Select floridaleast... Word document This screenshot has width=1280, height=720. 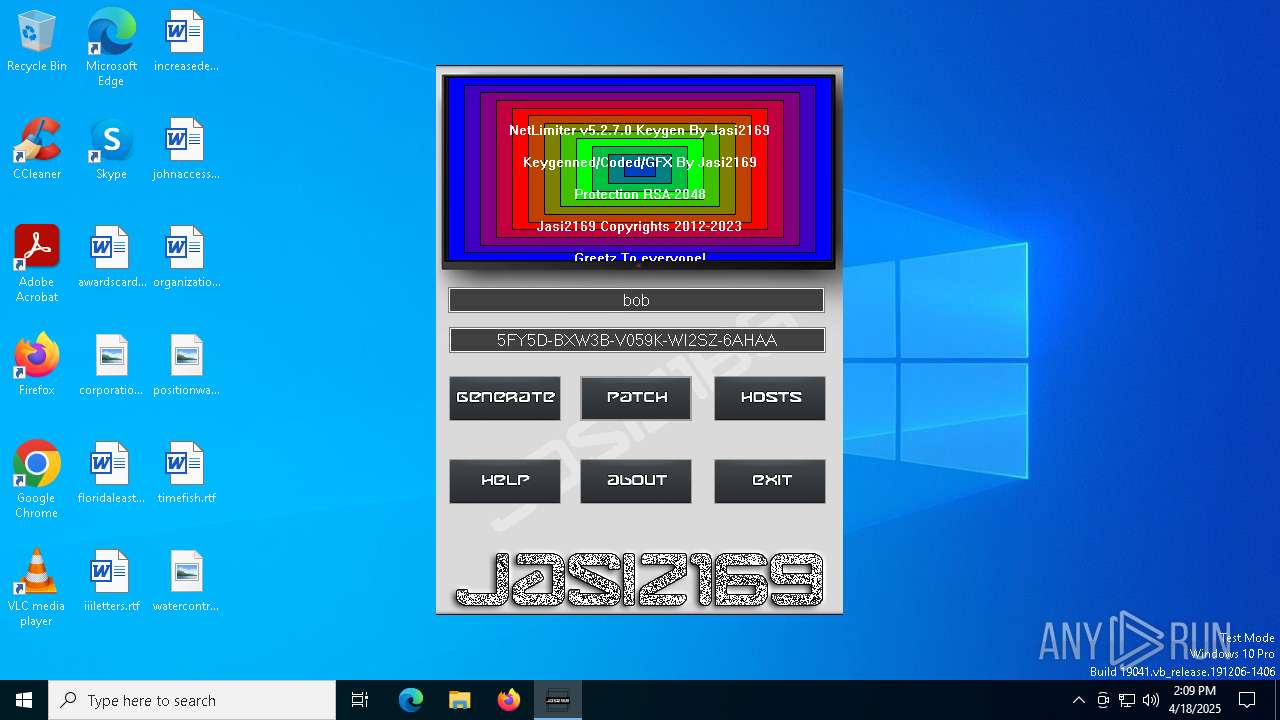pyautogui.click(x=111, y=474)
